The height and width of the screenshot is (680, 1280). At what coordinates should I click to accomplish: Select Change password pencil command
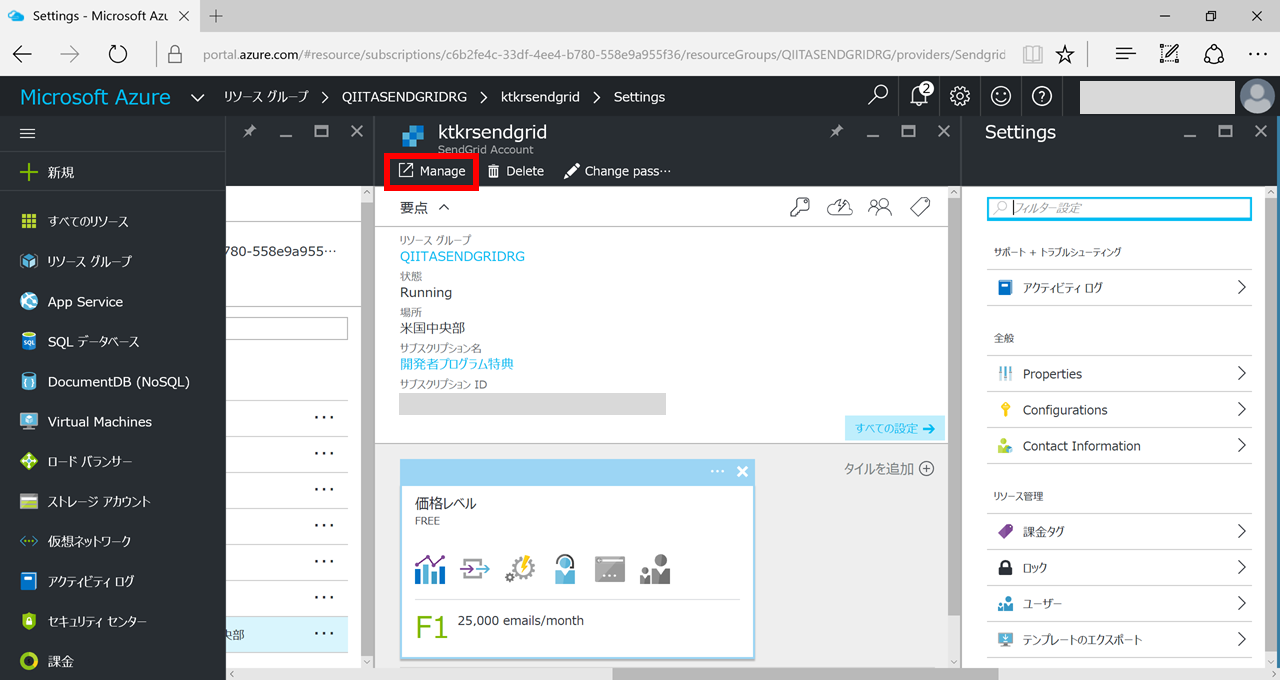click(x=617, y=171)
